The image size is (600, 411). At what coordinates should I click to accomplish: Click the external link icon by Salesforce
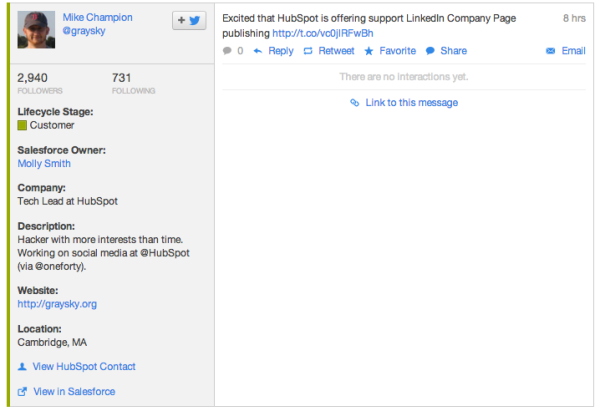(x=22, y=391)
